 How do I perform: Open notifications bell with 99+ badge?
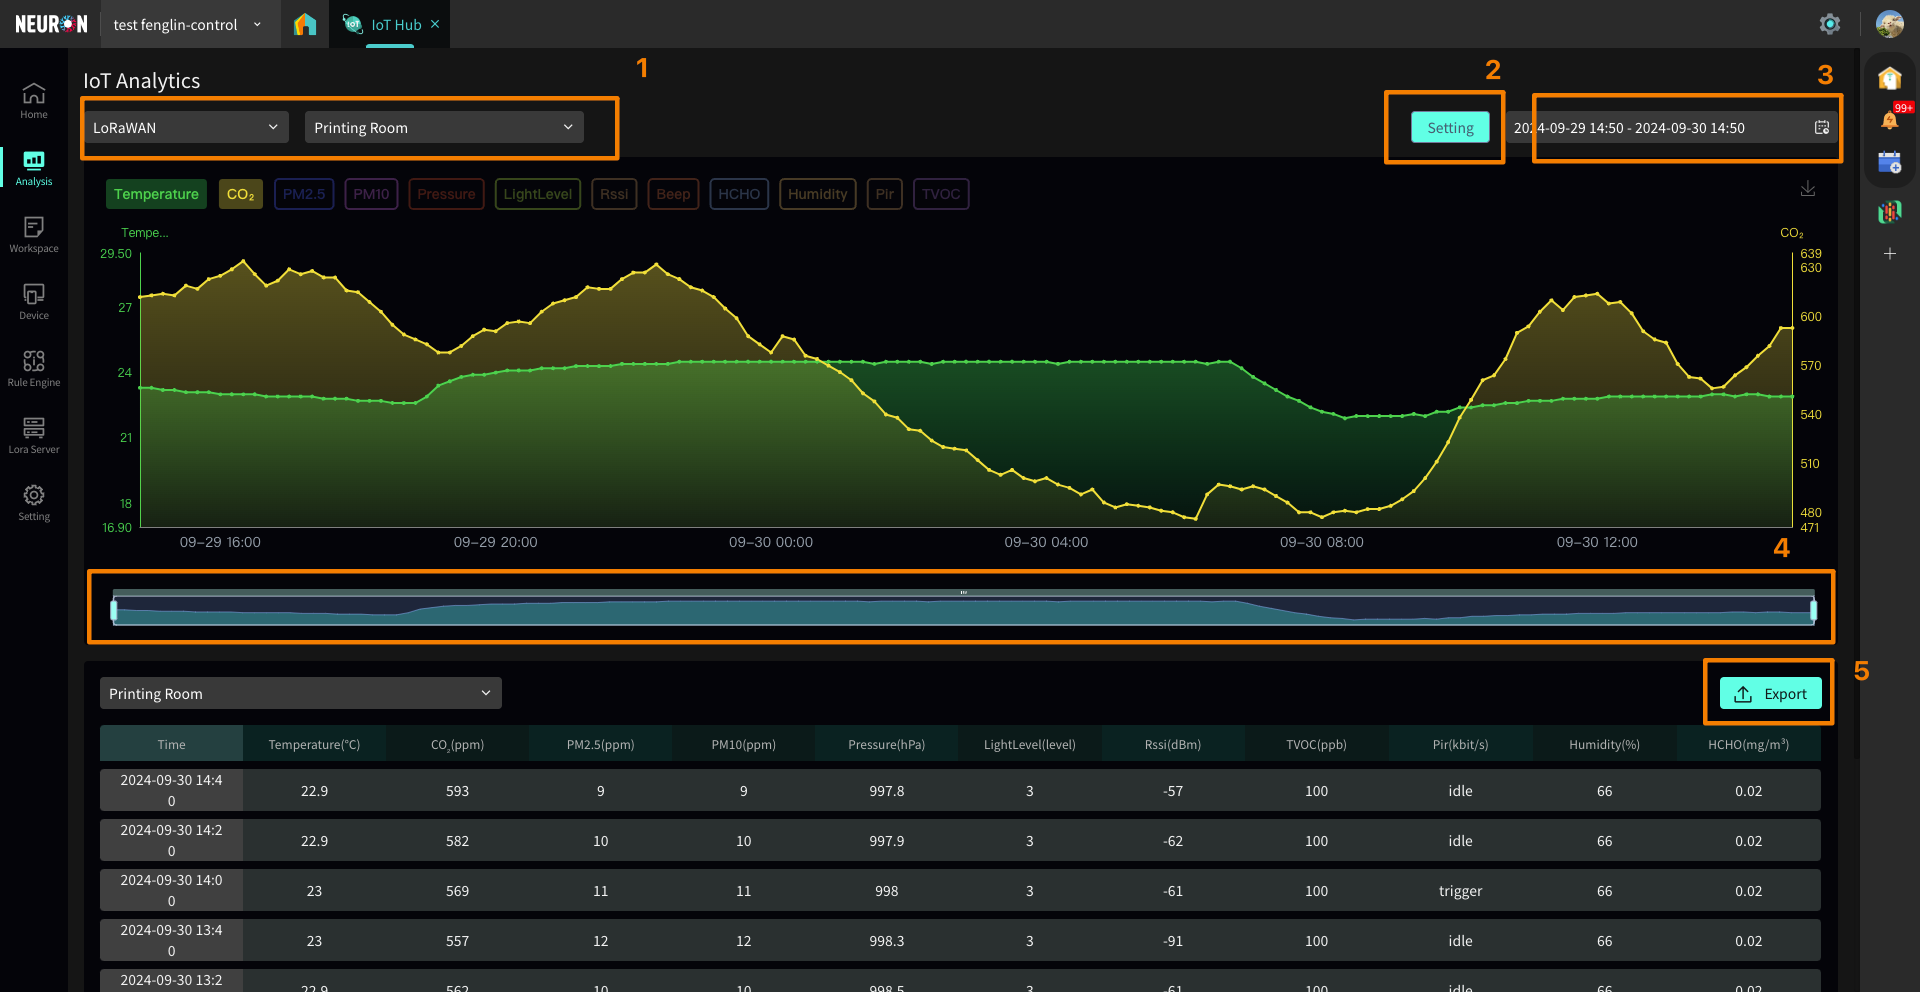[x=1890, y=120]
